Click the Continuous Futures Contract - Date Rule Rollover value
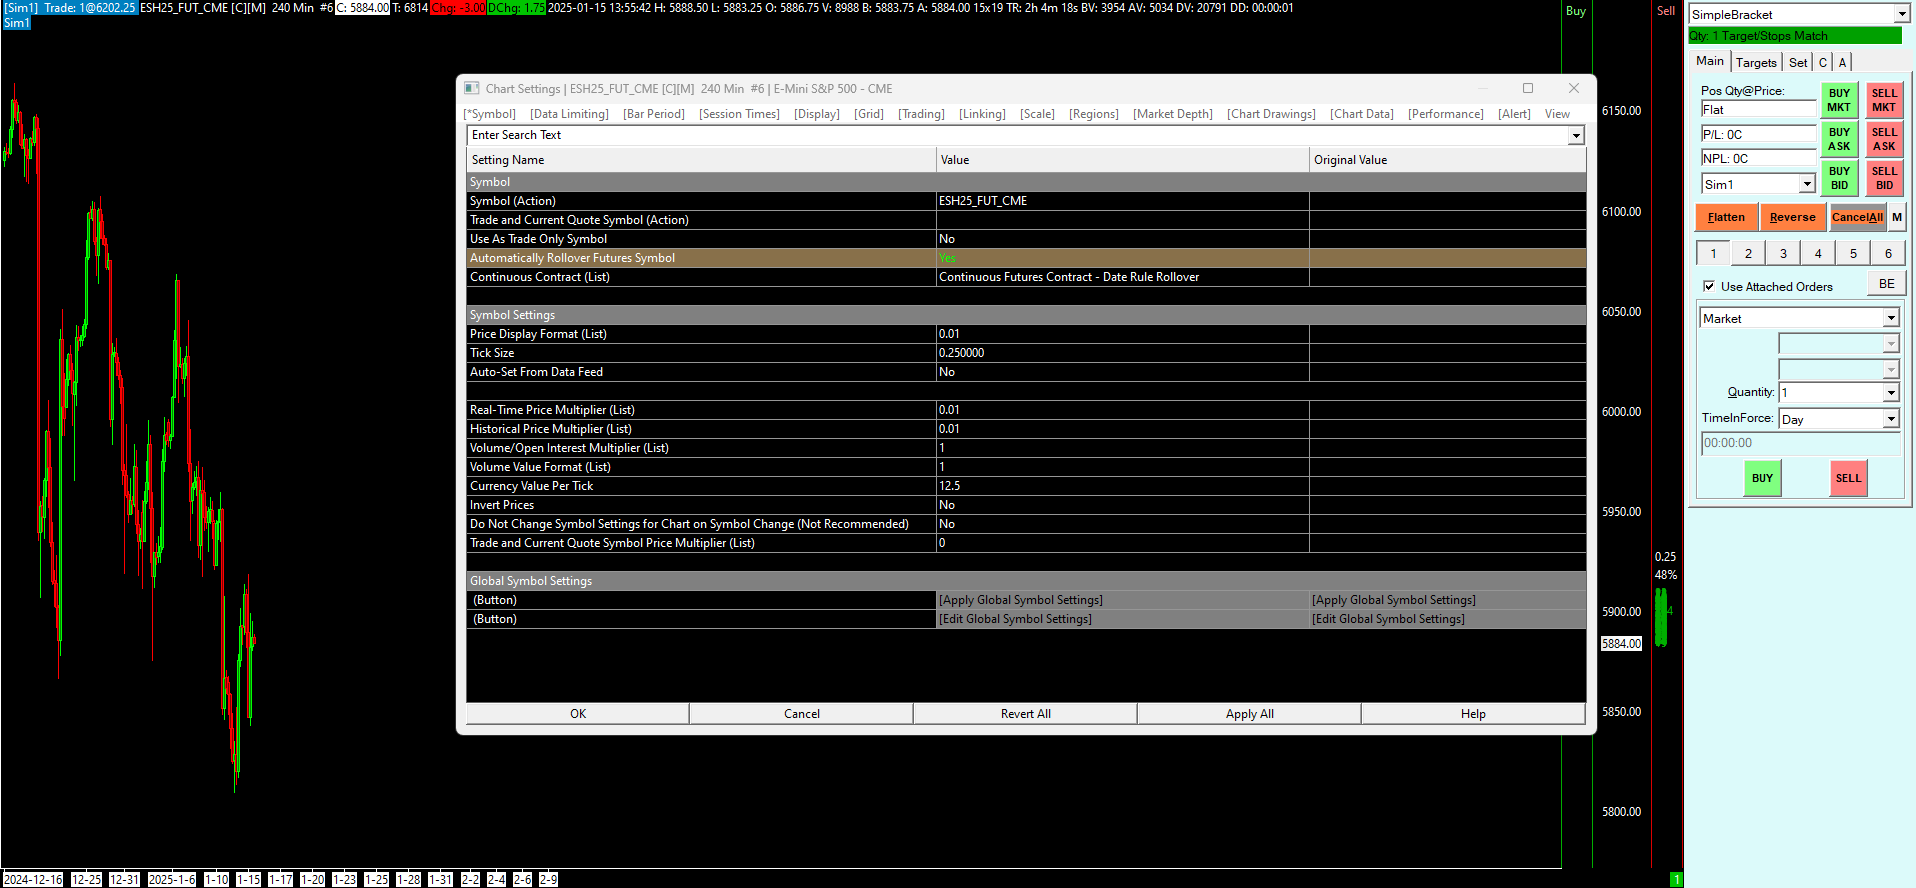 (x=1123, y=277)
